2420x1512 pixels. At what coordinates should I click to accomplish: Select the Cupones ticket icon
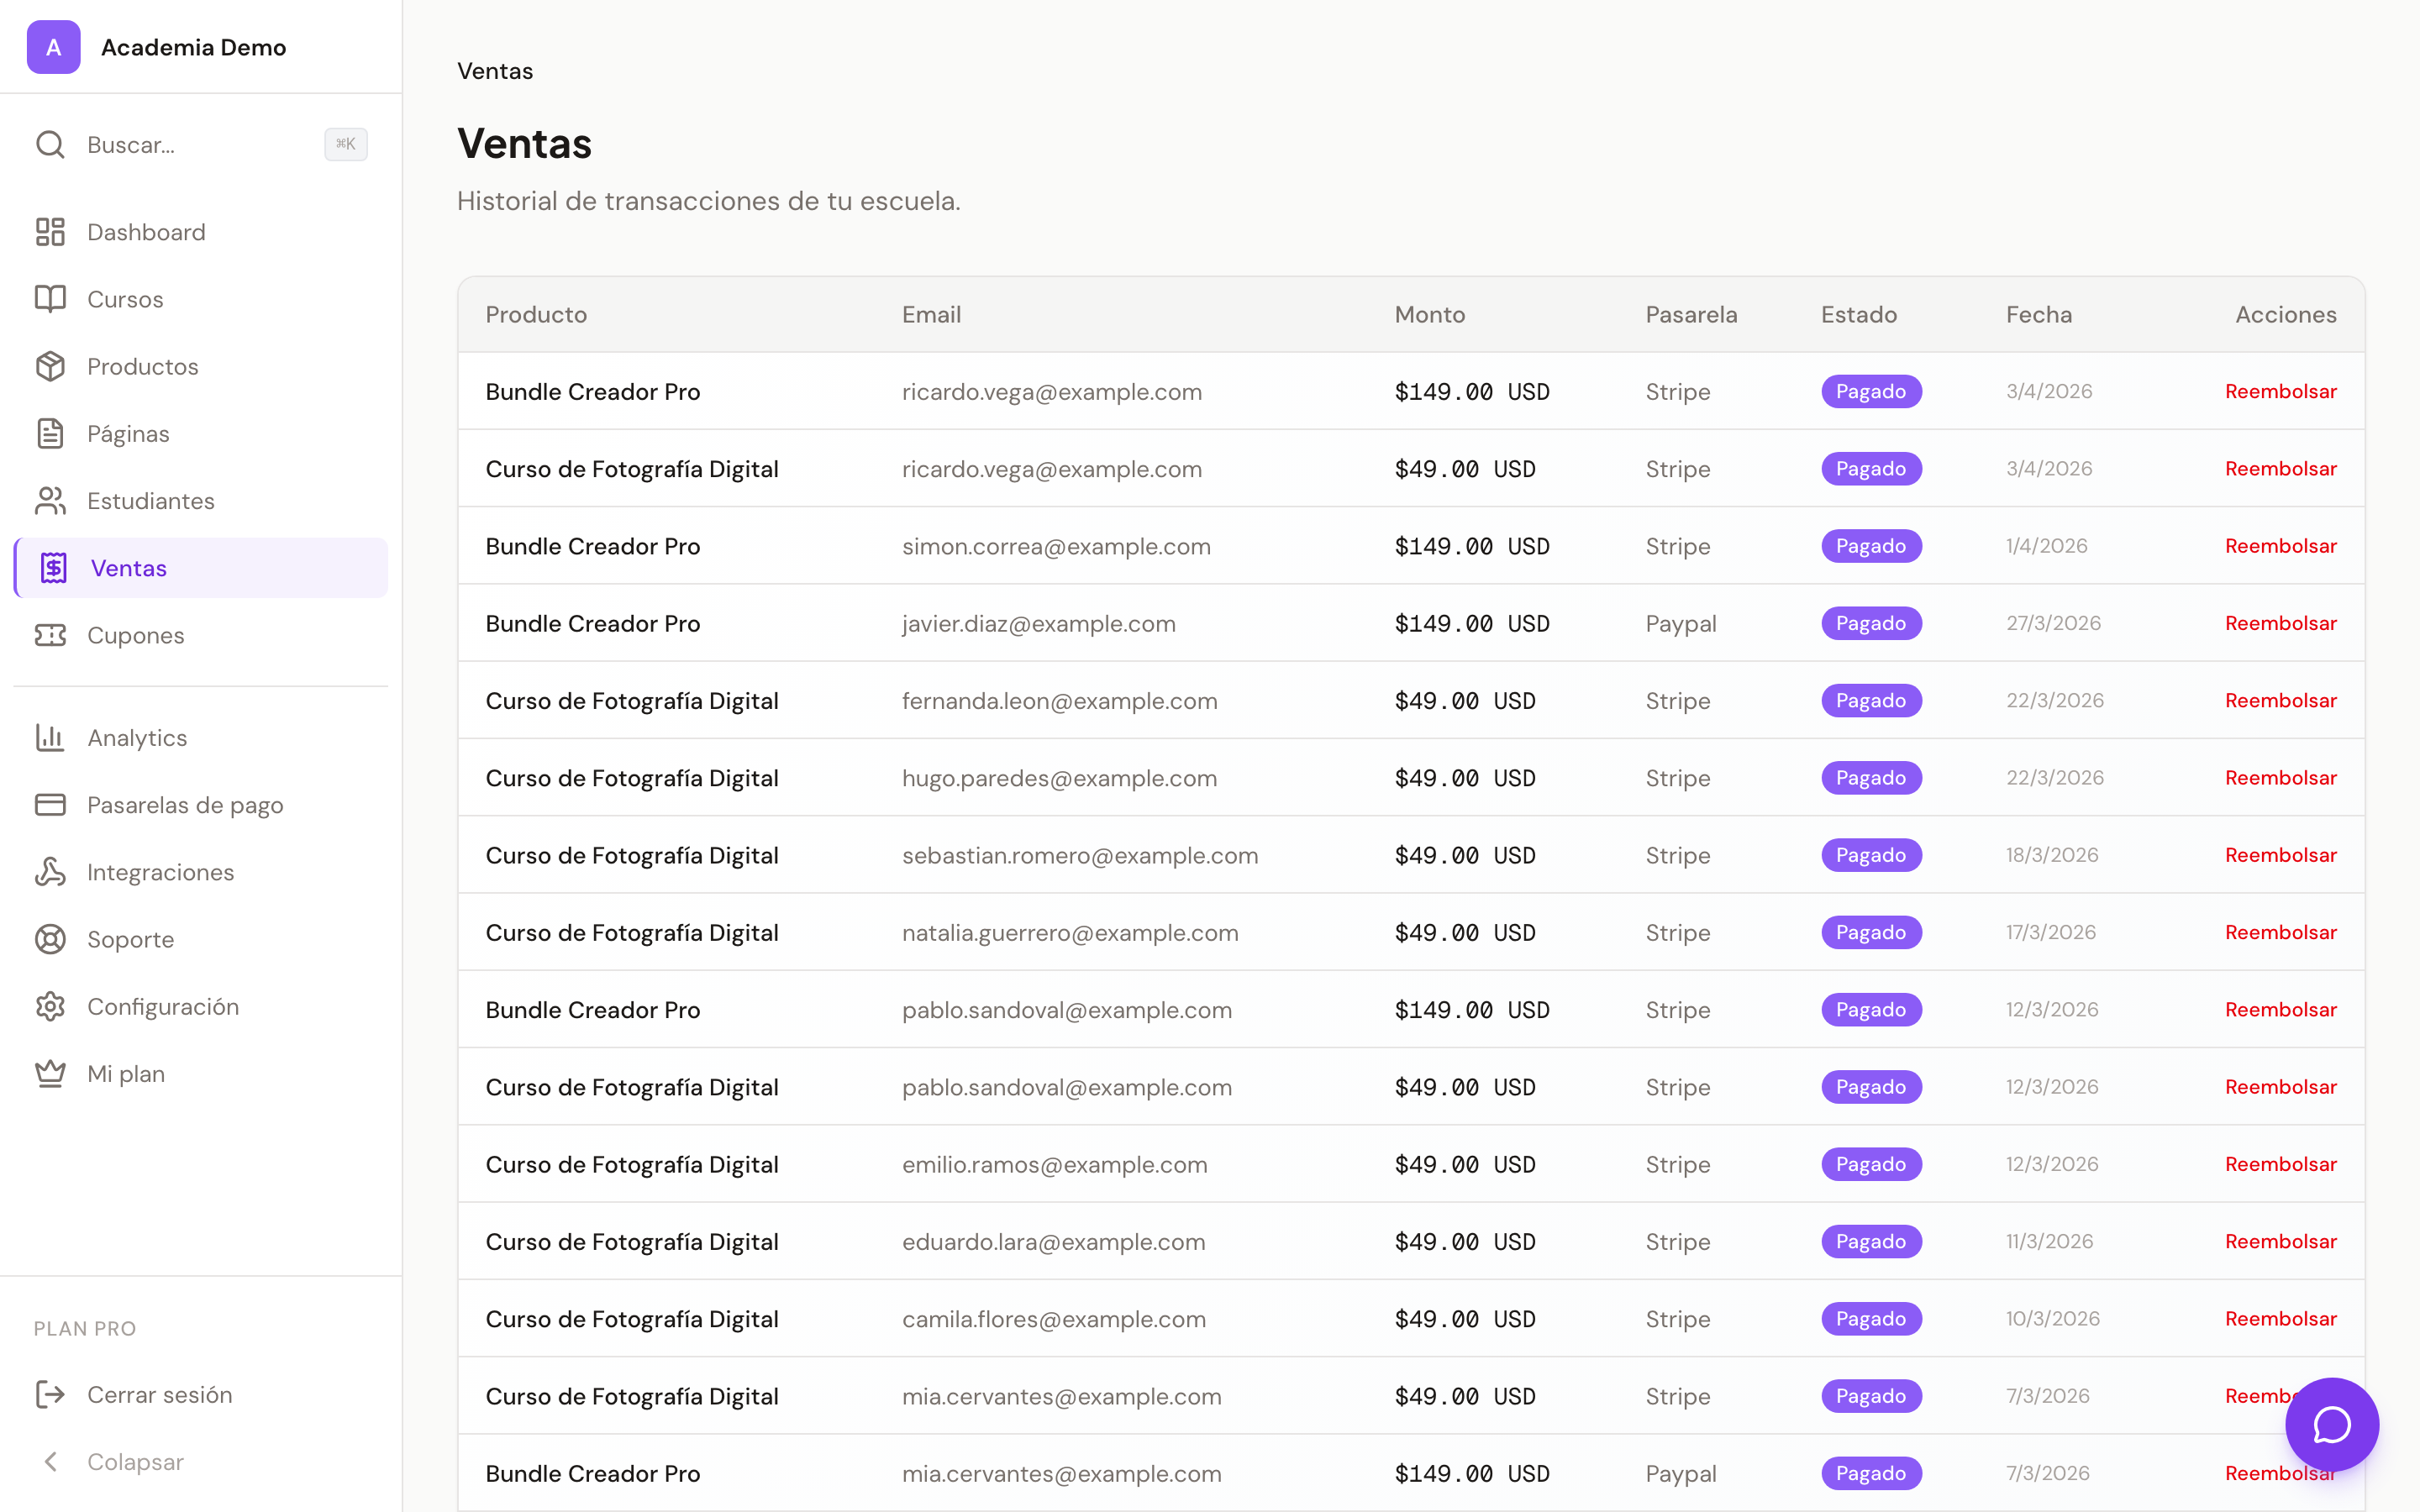(x=52, y=635)
